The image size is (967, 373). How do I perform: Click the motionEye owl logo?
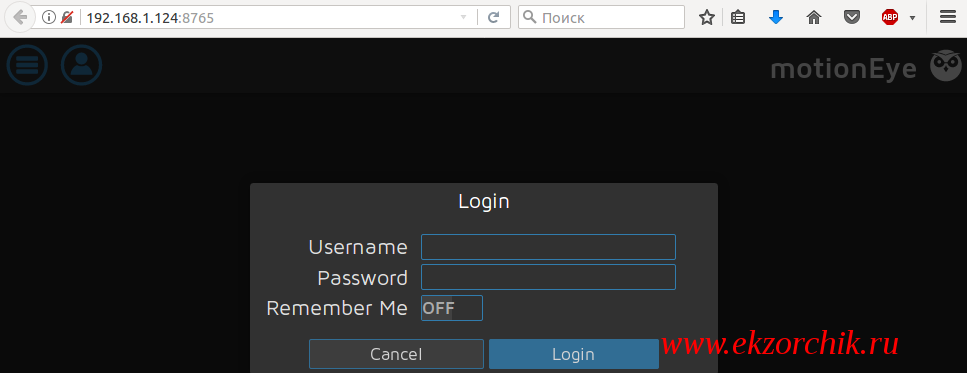(x=945, y=65)
